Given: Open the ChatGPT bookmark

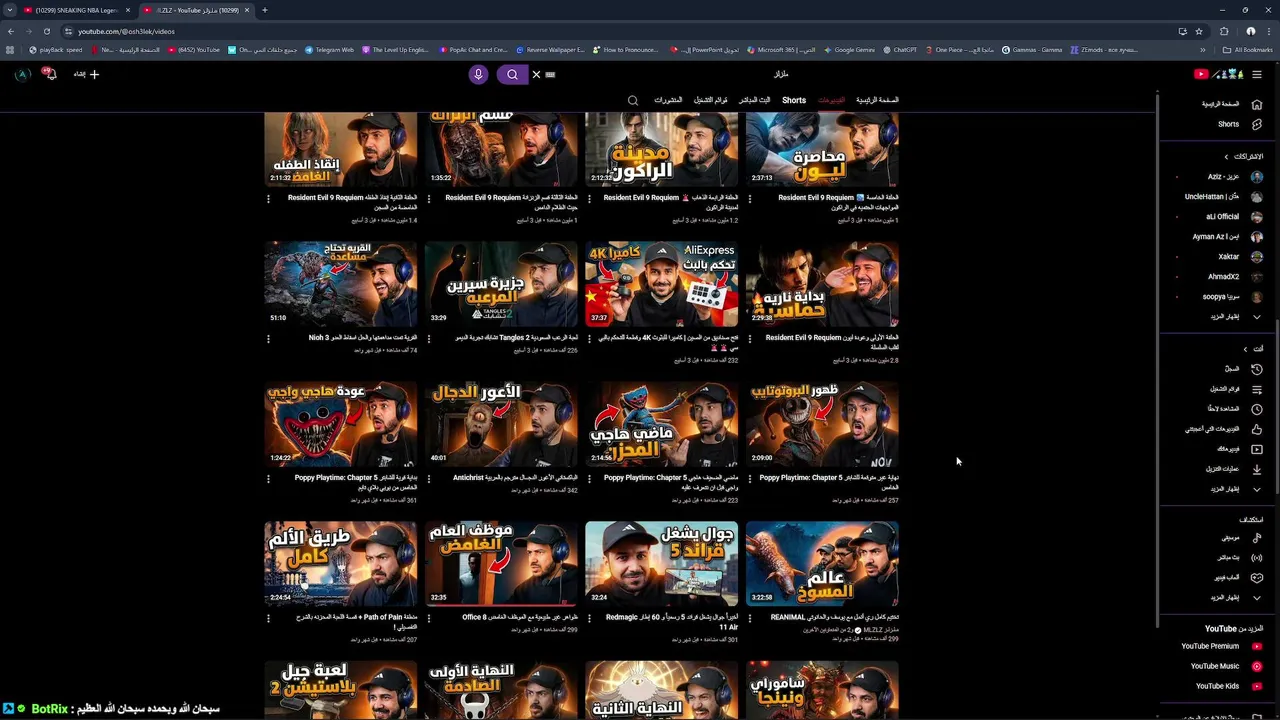Looking at the screenshot, I should pyautogui.click(x=899, y=50).
